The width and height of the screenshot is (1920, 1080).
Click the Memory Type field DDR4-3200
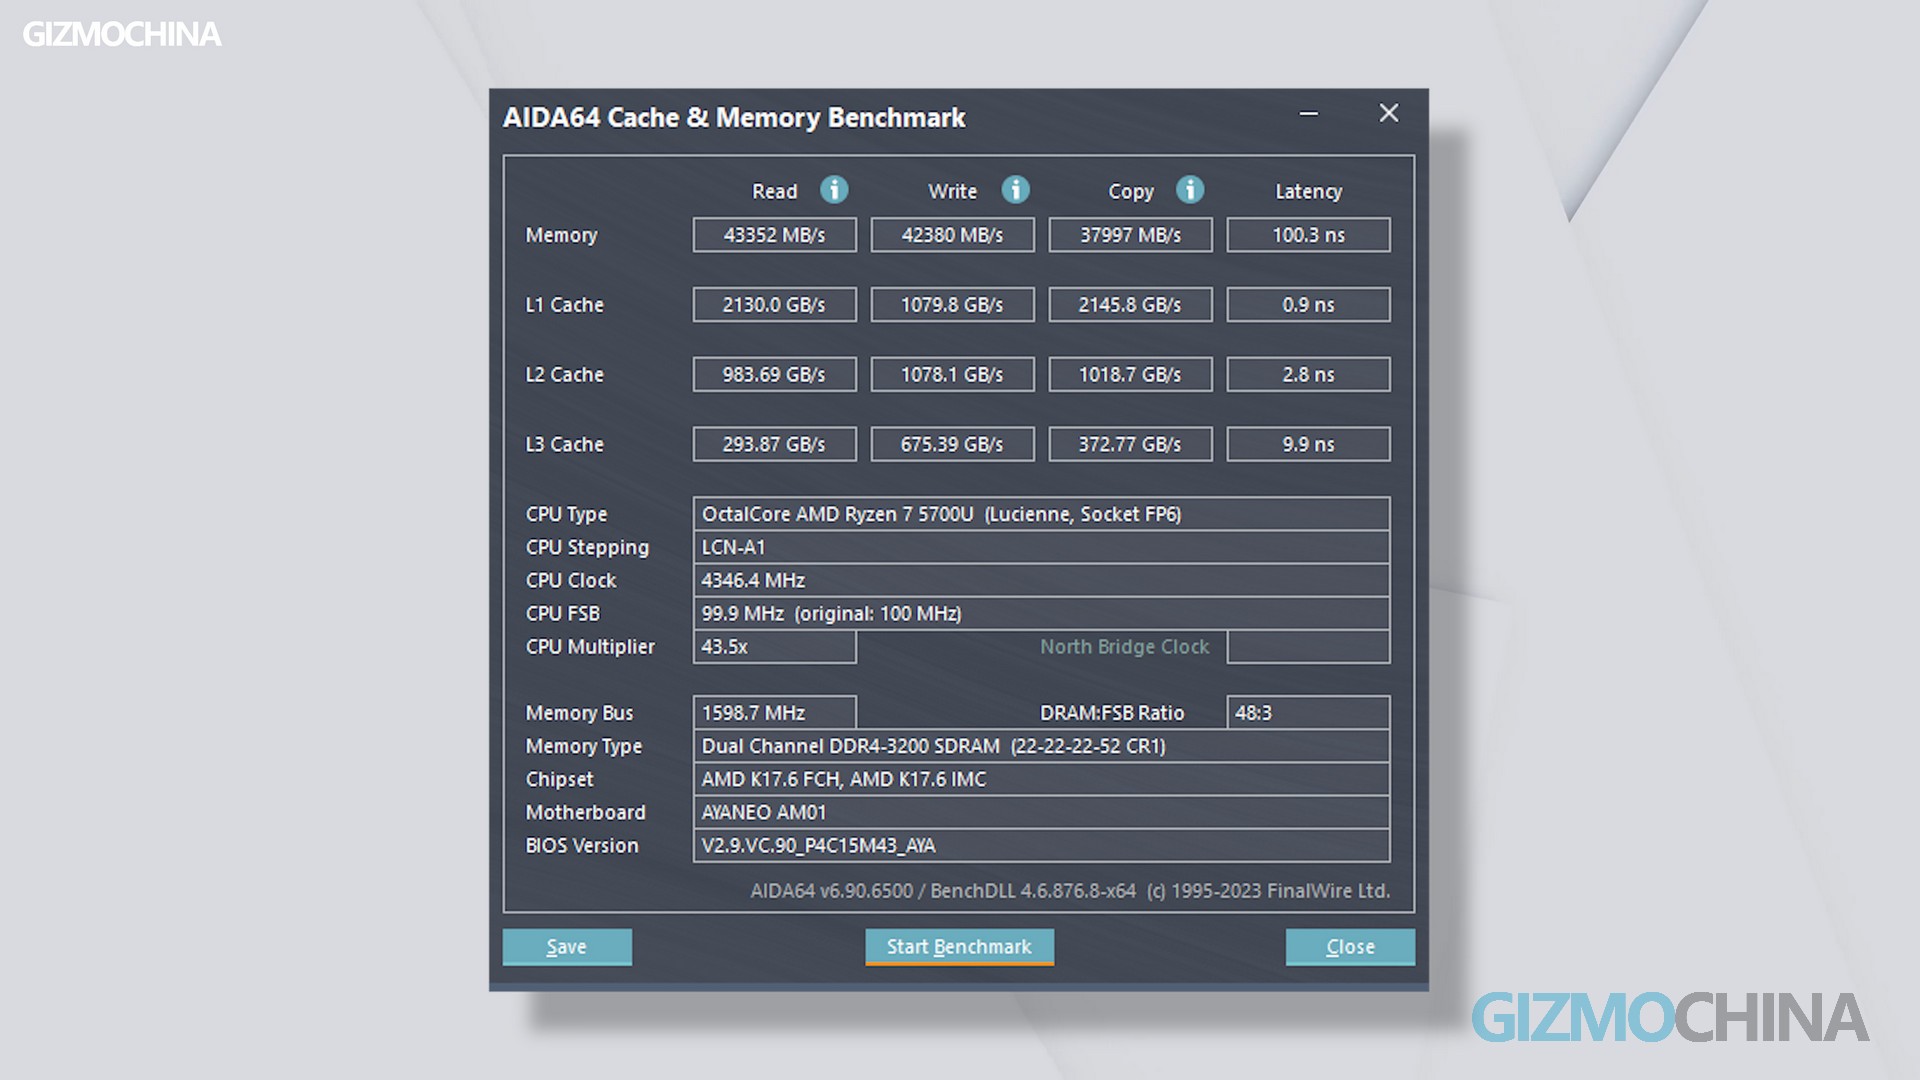[x=1041, y=746]
